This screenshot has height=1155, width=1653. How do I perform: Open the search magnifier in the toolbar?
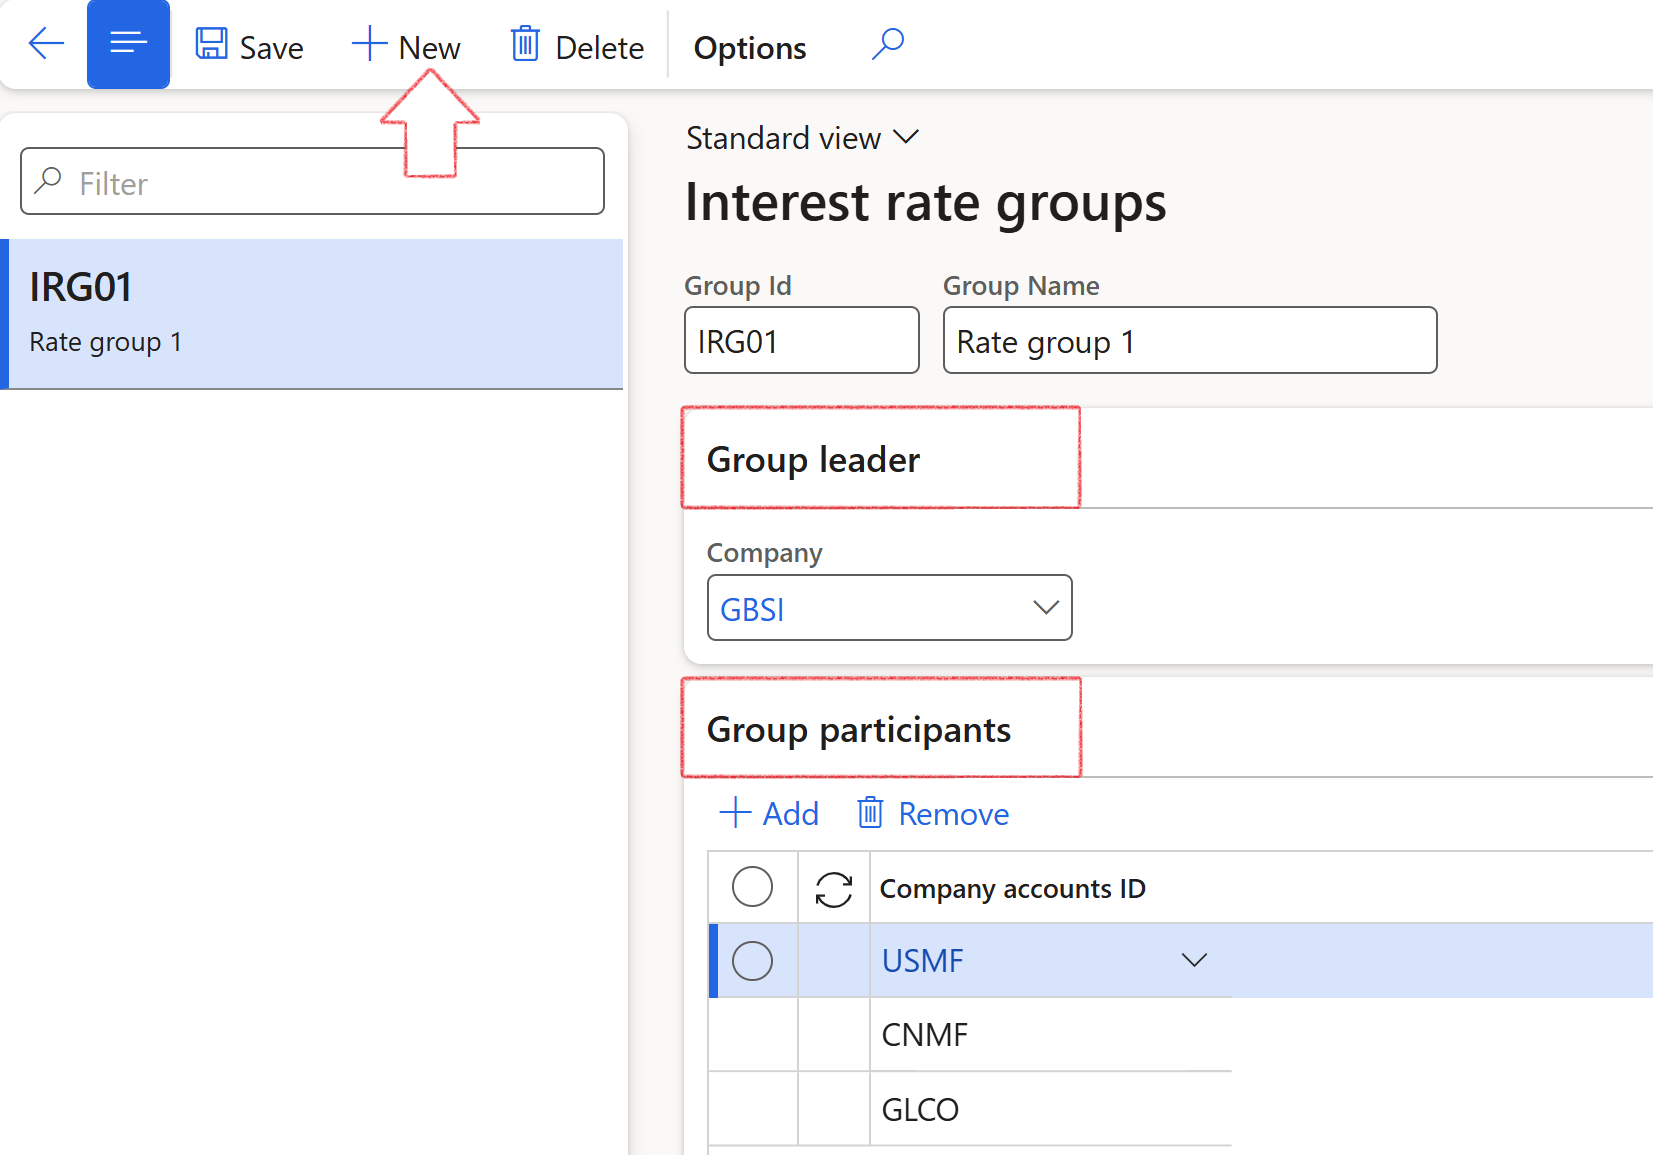coord(886,45)
